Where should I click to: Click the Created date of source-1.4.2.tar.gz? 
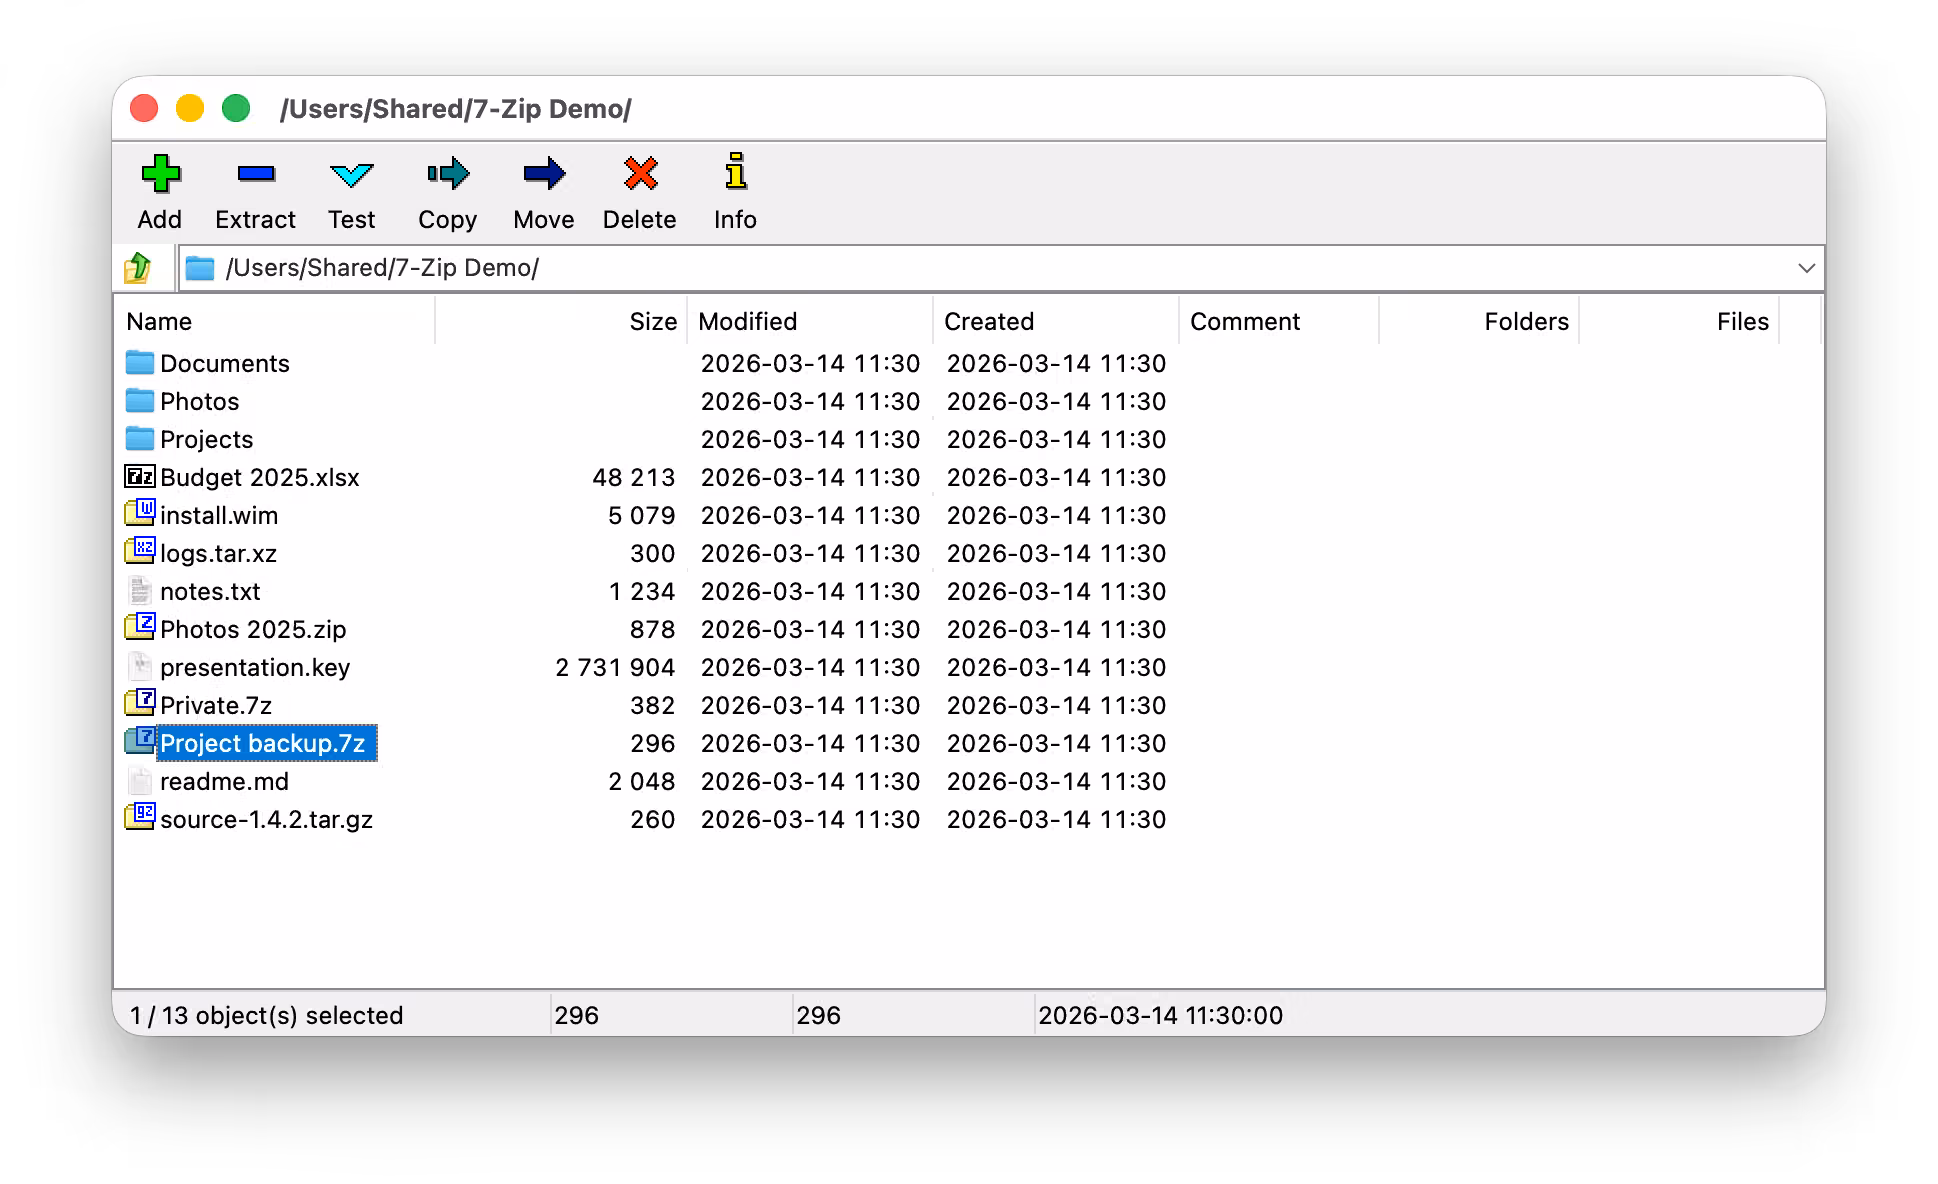point(1056,819)
